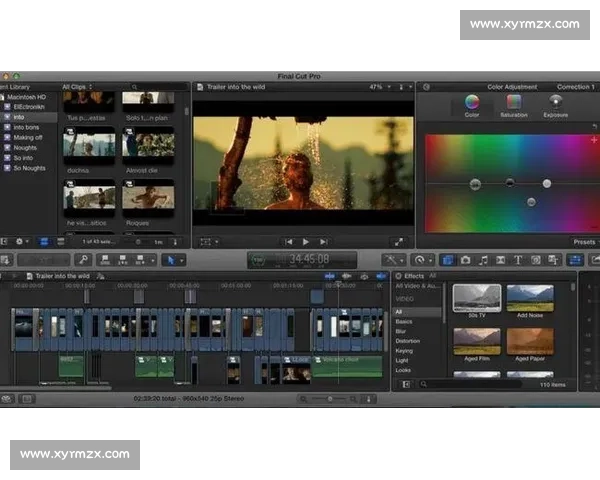Select the Keying effects category
Image resolution: width=600 pixels, height=480 pixels.
tap(404, 351)
